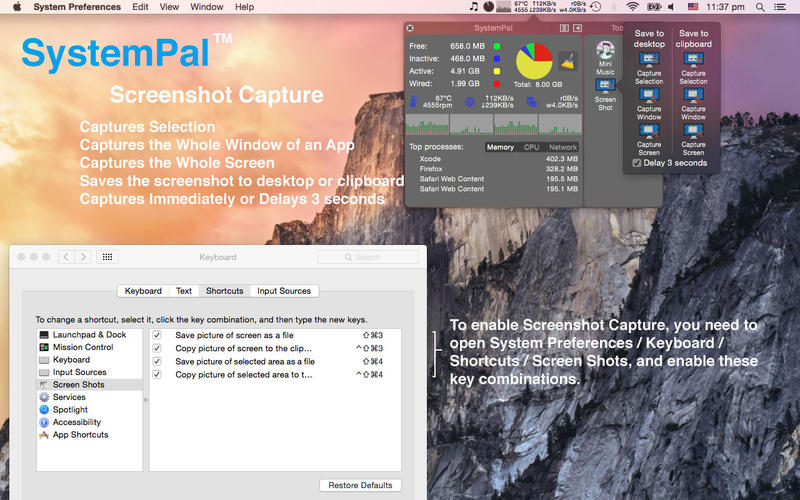
Task: Click the show-all grid icon in Keyboard window
Action: coord(107,257)
